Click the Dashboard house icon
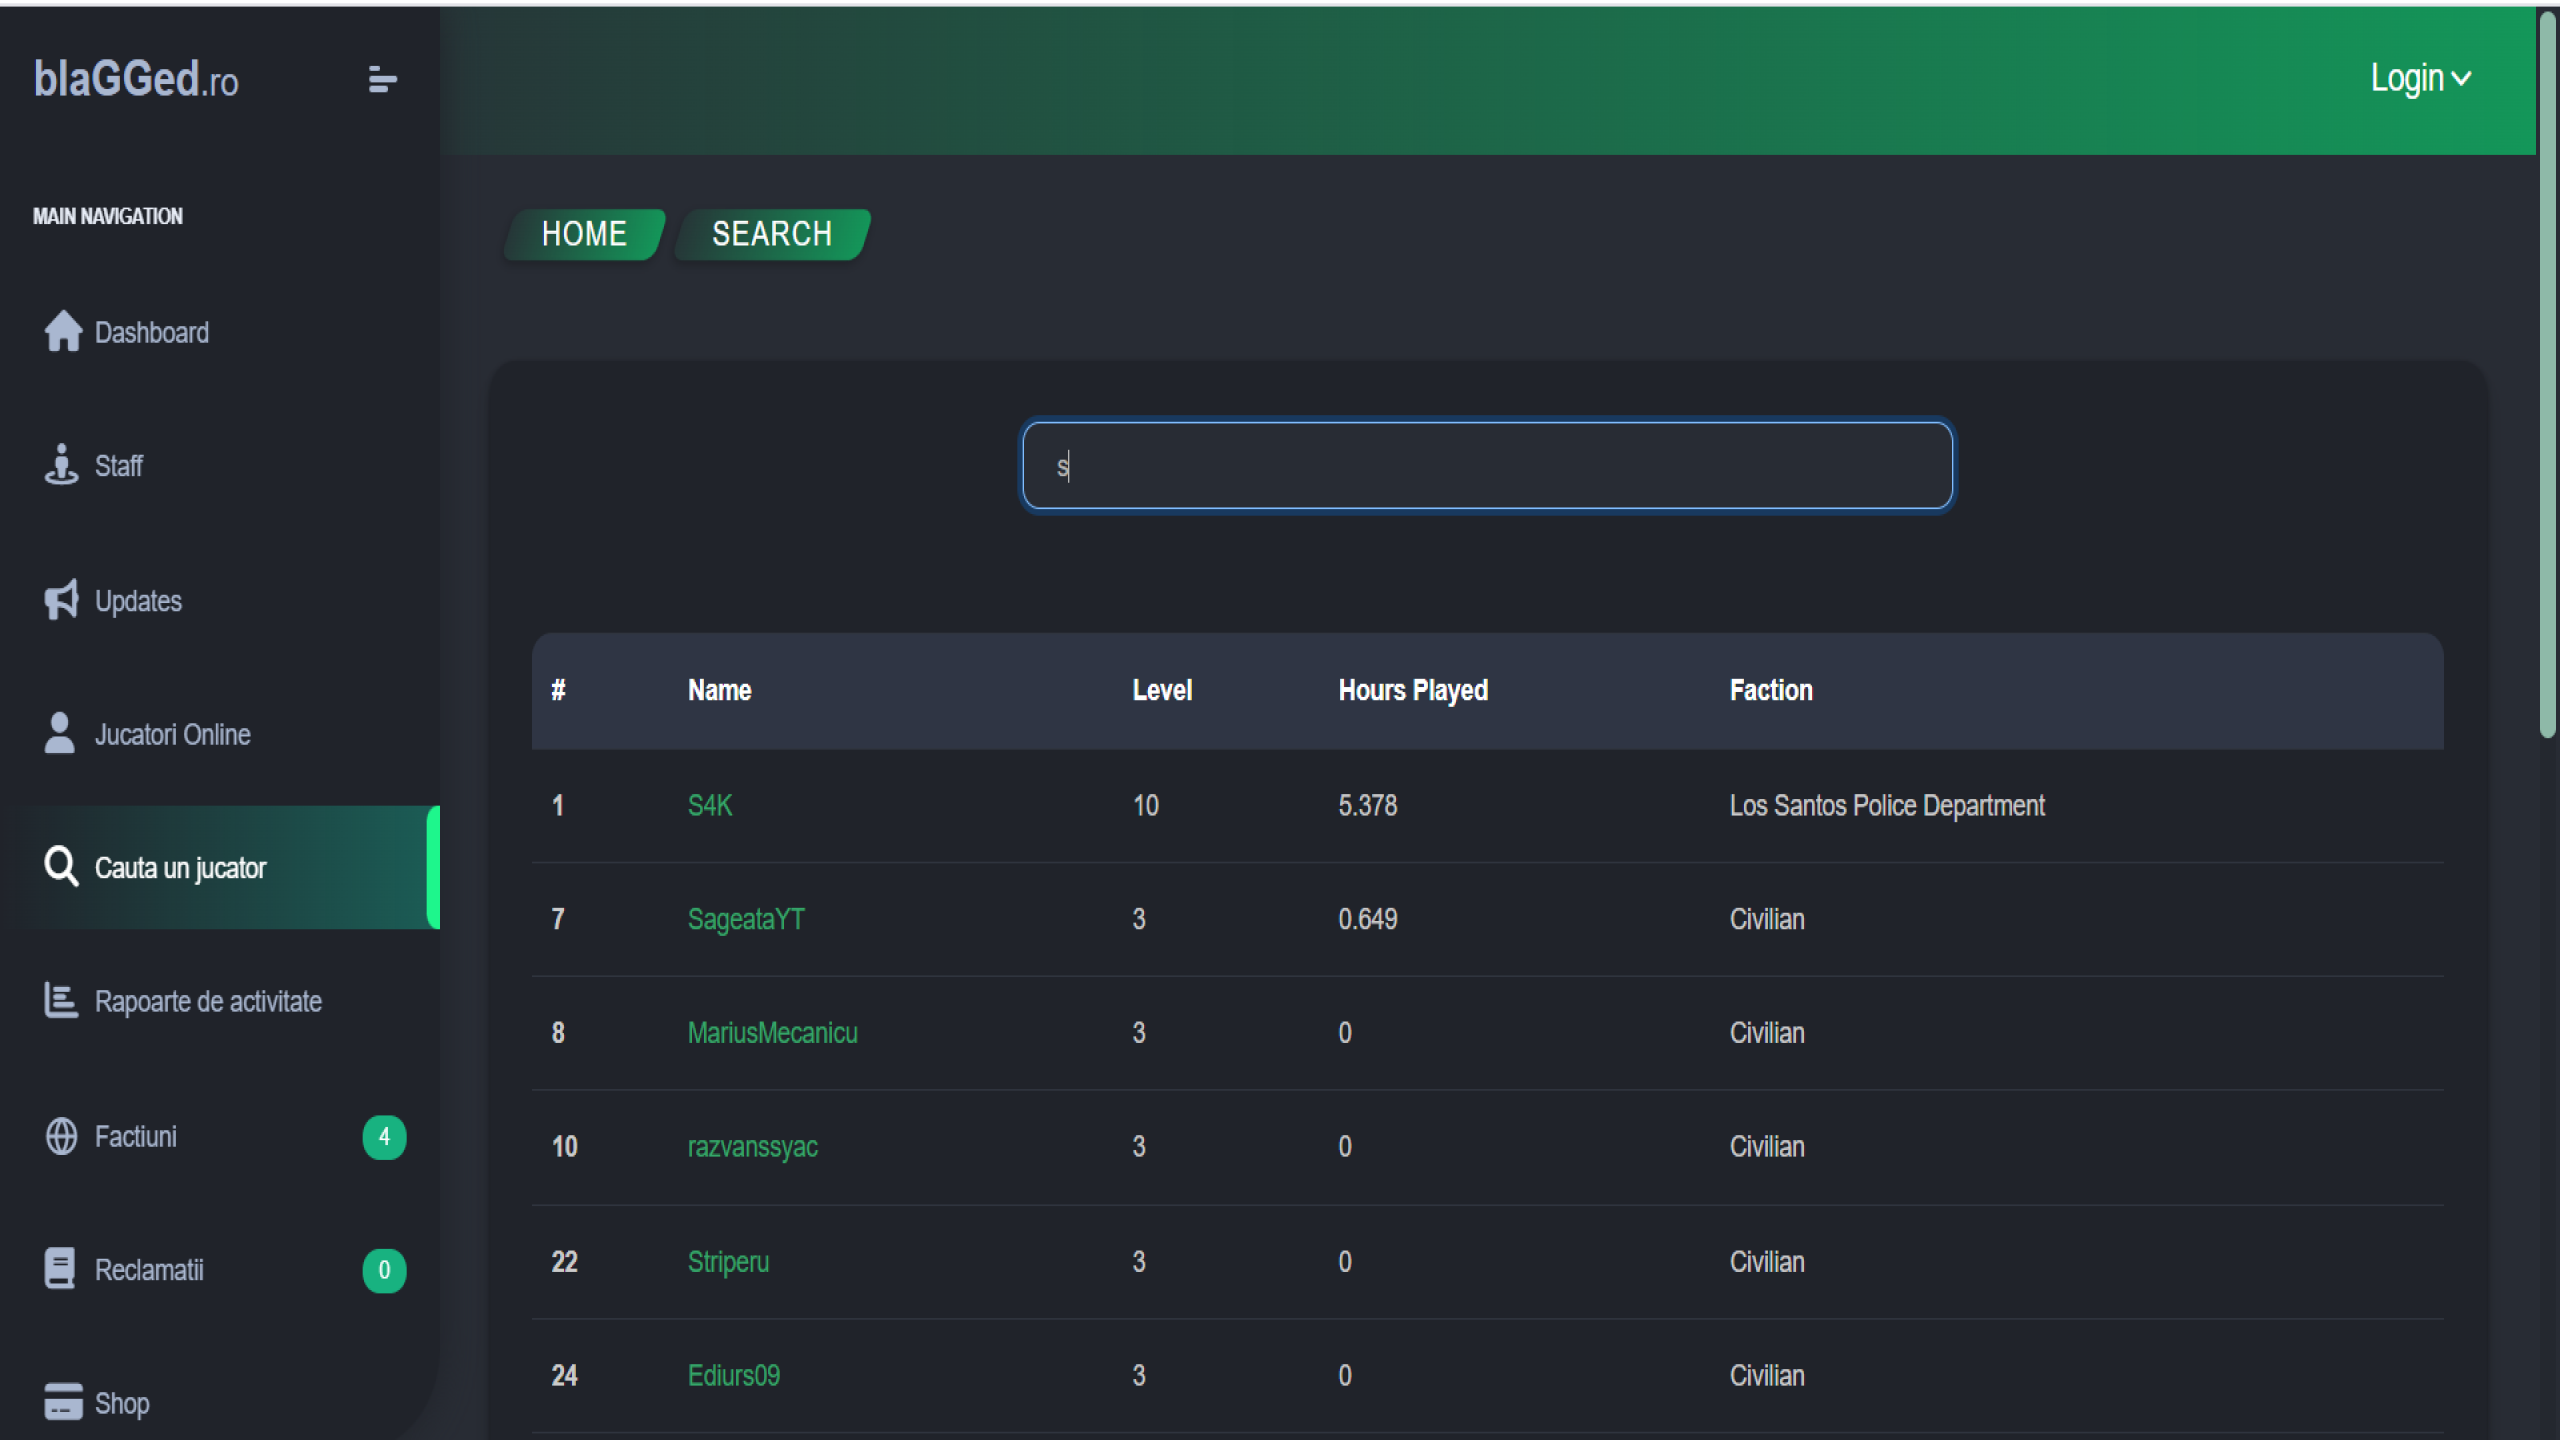The image size is (2560, 1440). tap(62, 332)
